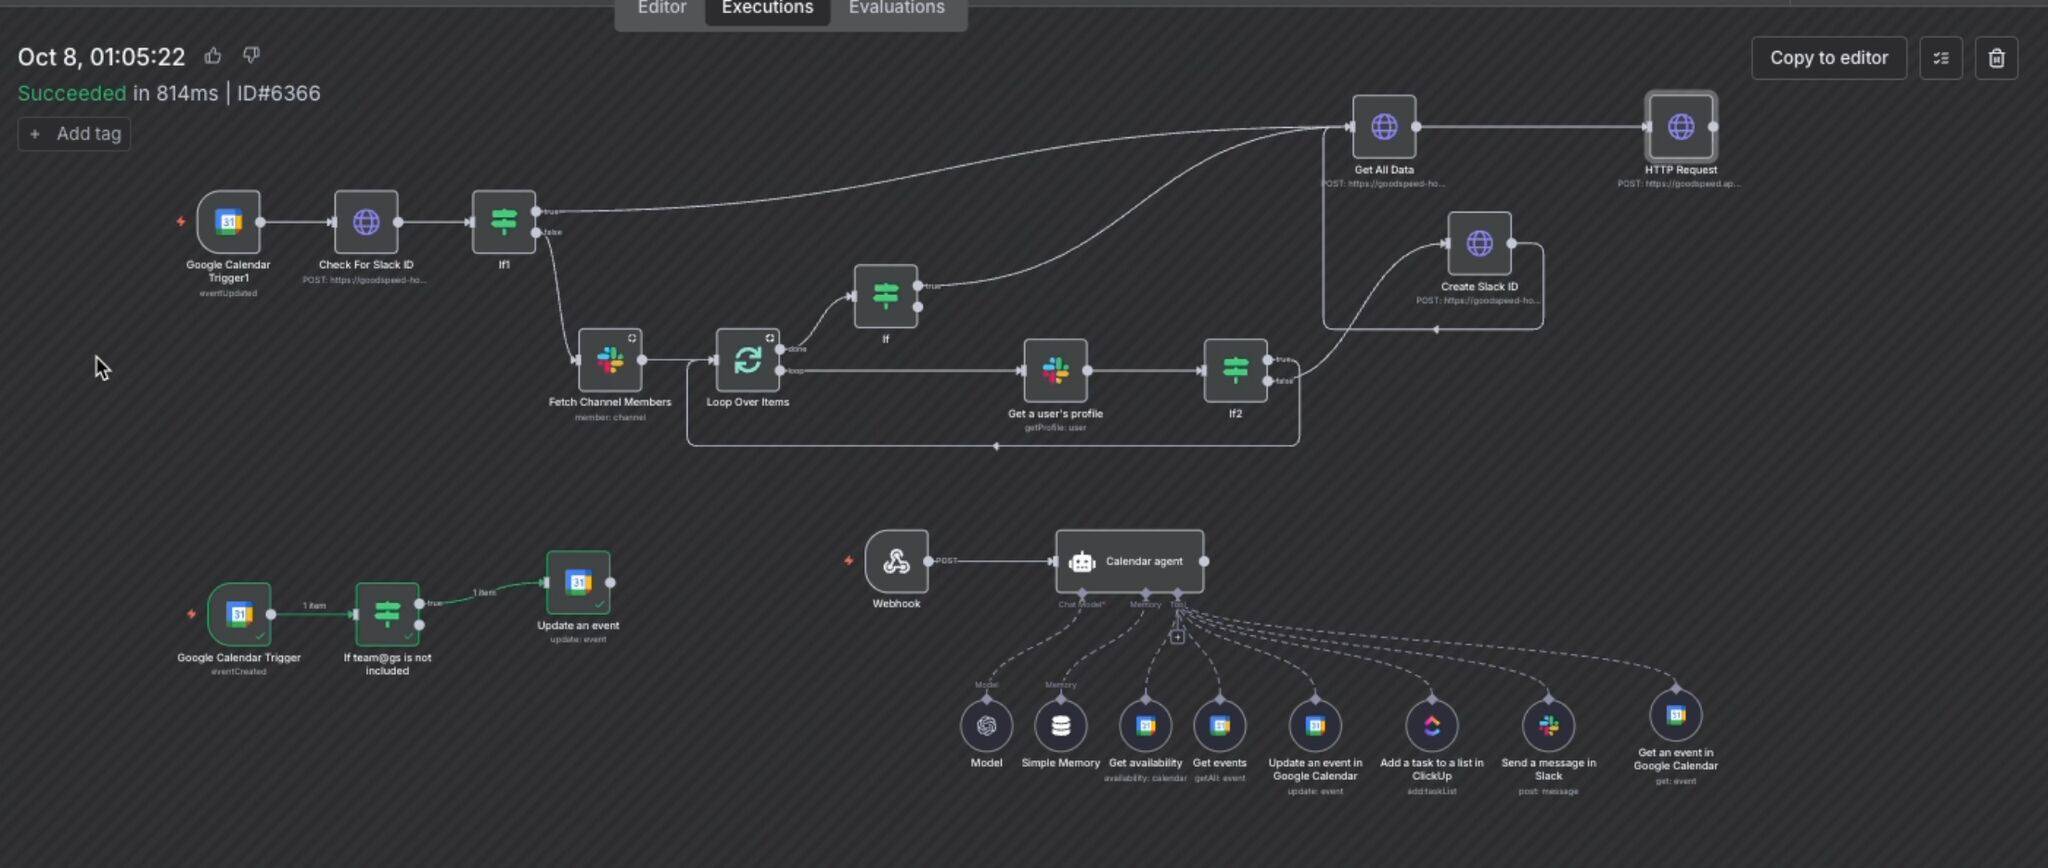
Task: Select the Create Slack ID node
Action: [1479, 243]
